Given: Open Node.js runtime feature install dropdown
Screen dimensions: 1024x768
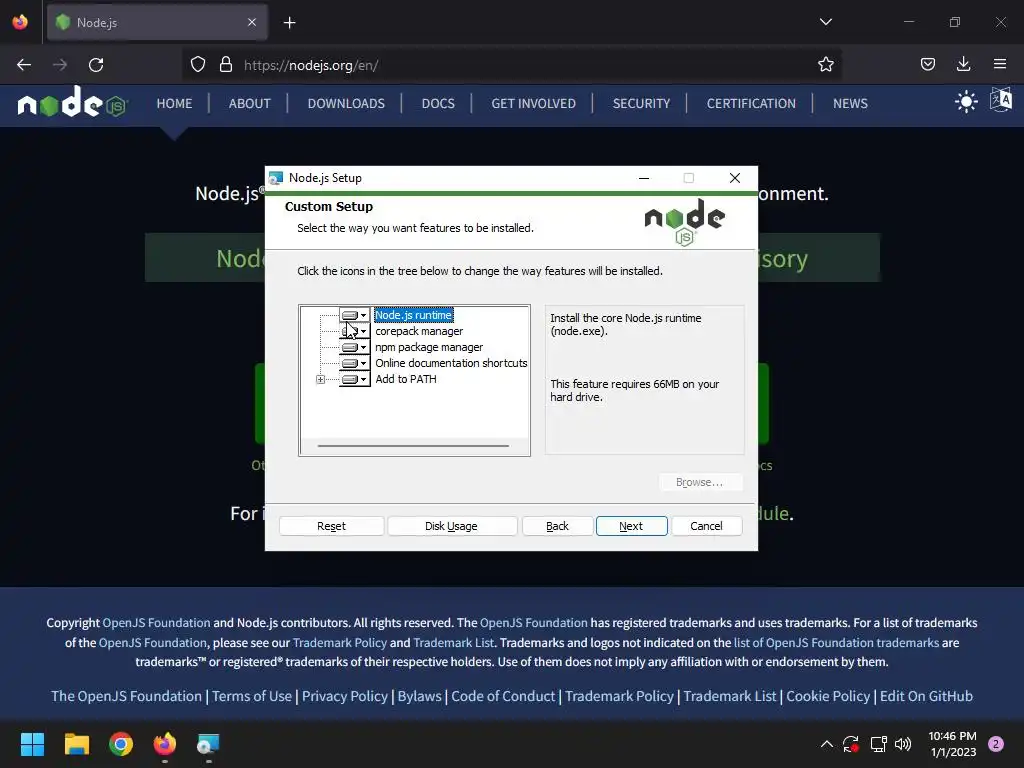Looking at the screenshot, I should 354,315.
